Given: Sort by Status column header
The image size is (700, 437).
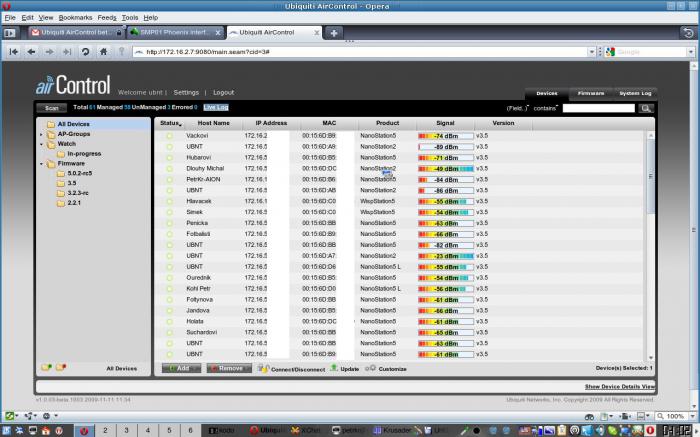Looking at the screenshot, I should (x=171, y=123).
